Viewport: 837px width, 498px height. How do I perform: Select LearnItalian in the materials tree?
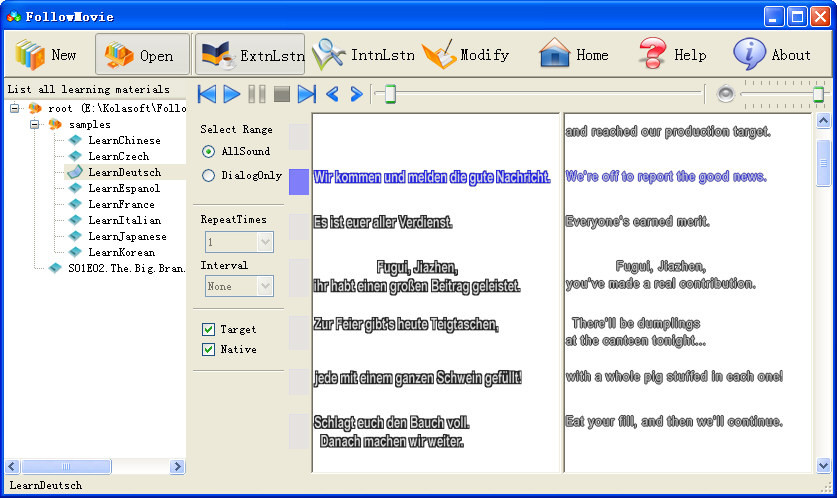(x=124, y=220)
